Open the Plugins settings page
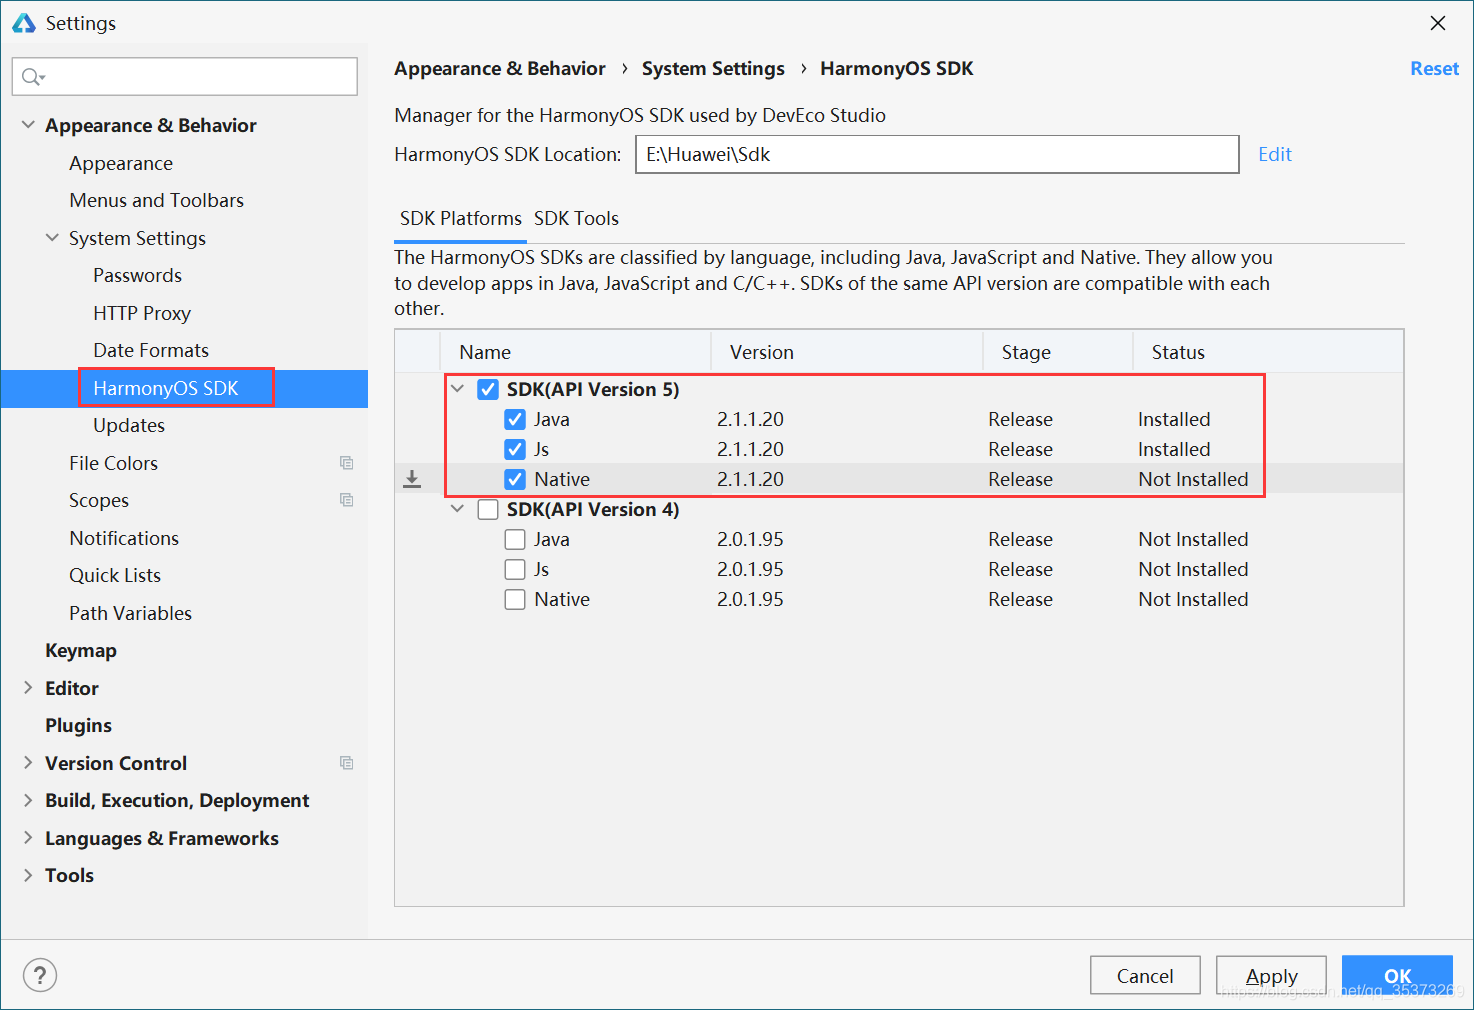This screenshot has width=1474, height=1010. (79, 725)
